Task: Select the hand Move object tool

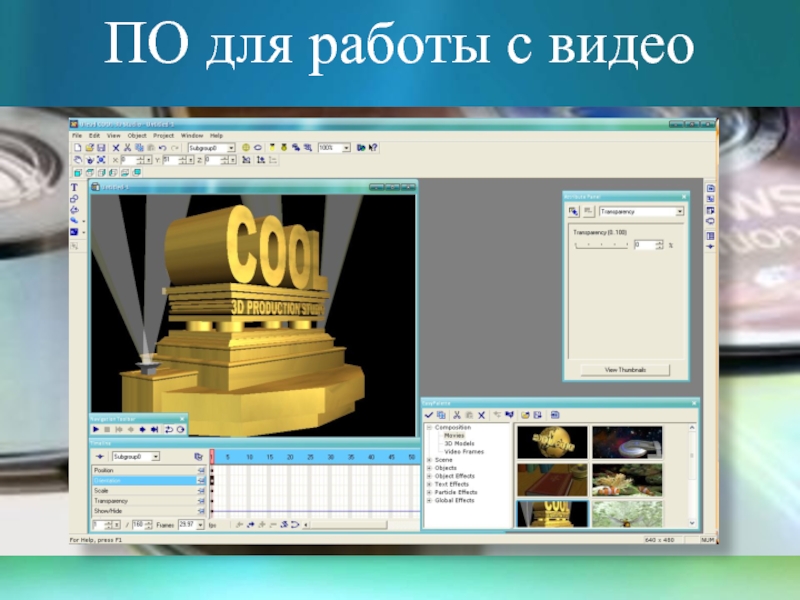Action: click(x=78, y=160)
